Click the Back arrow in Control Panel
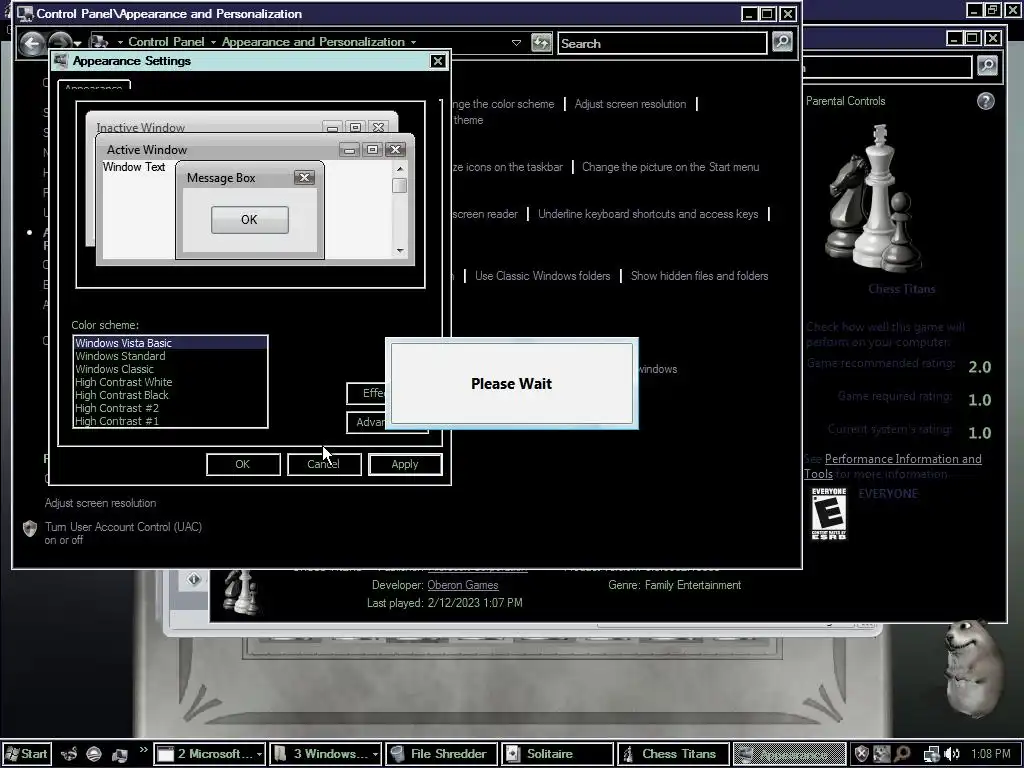The height and width of the screenshot is (768, 1024). coord(32,43)
